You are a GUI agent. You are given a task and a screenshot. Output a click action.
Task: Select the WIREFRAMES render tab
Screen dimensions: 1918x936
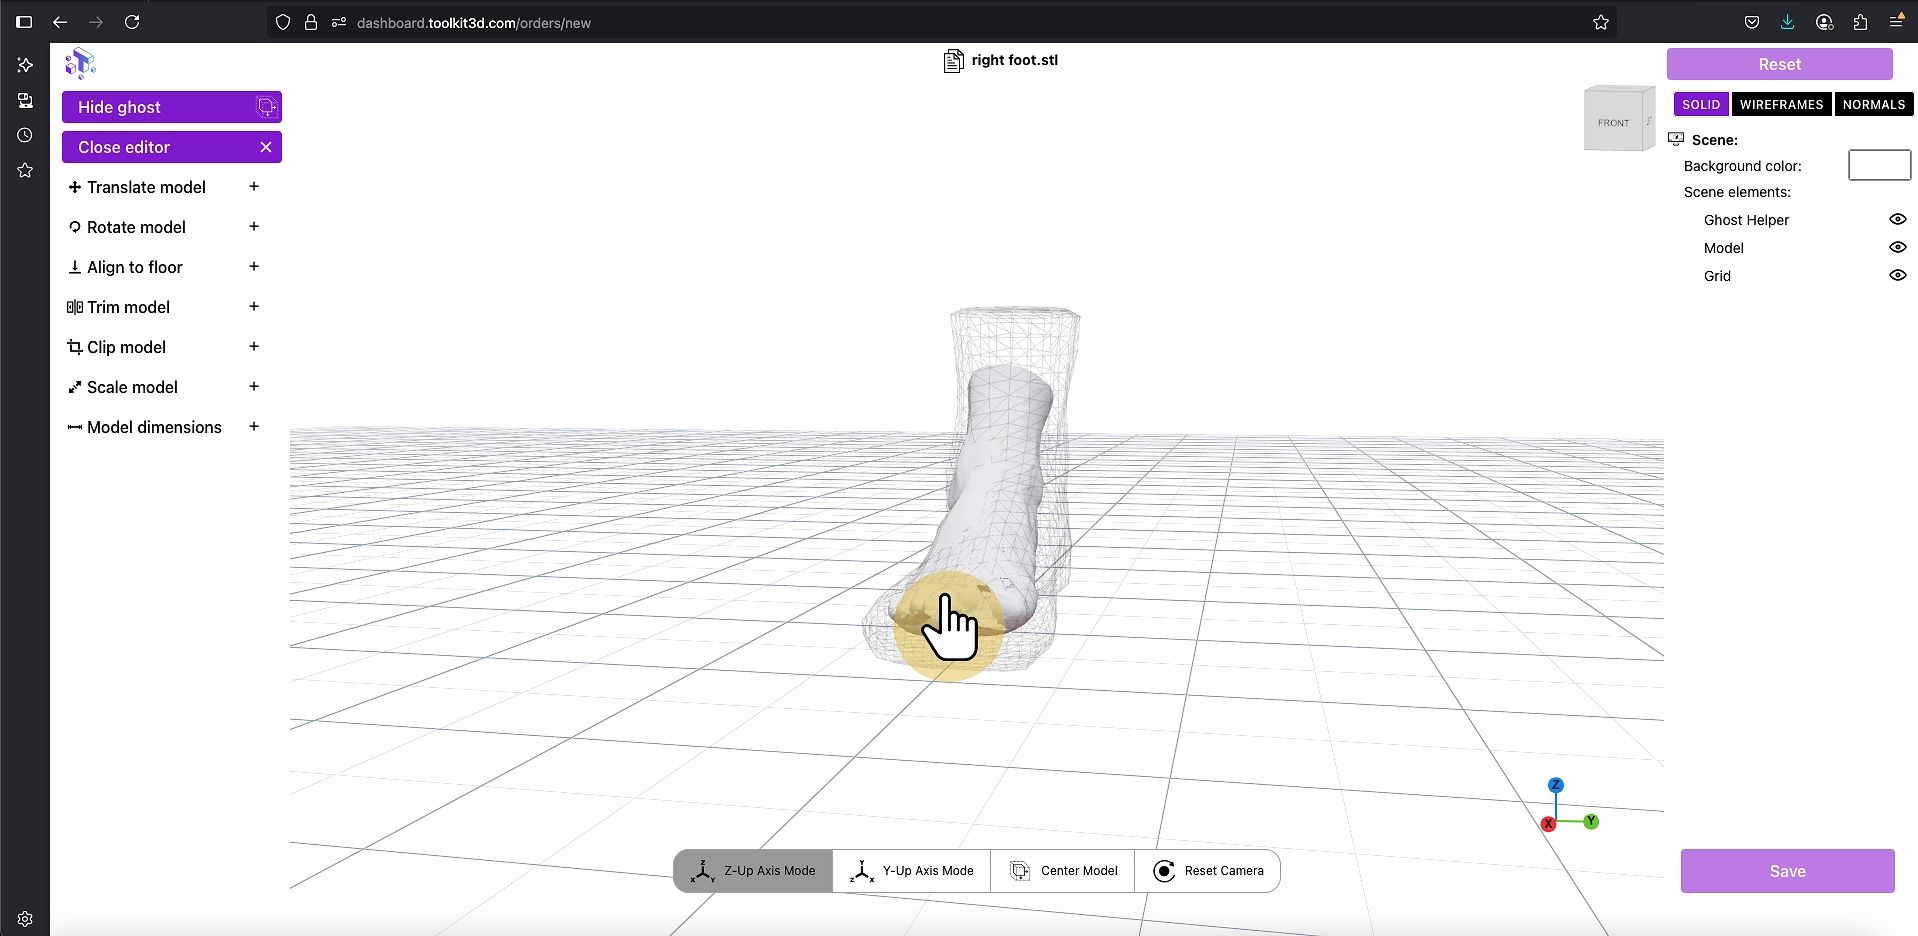(1781, 104)
